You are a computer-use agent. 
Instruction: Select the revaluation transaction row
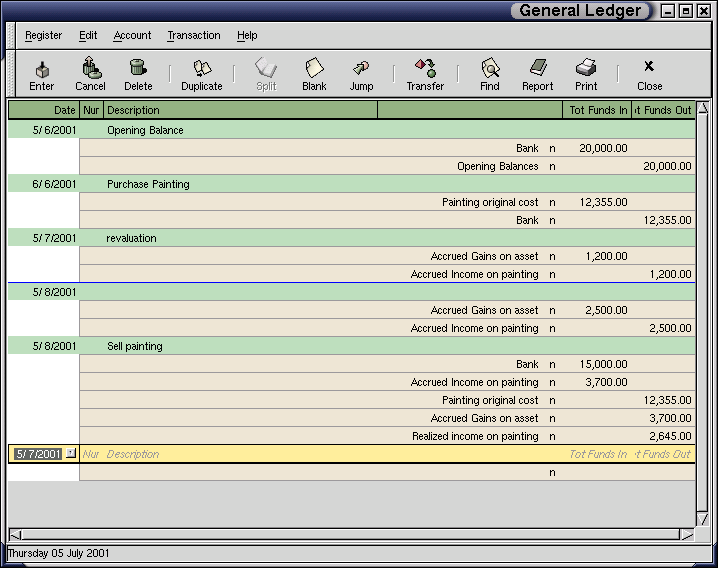(x=352, y=238)
